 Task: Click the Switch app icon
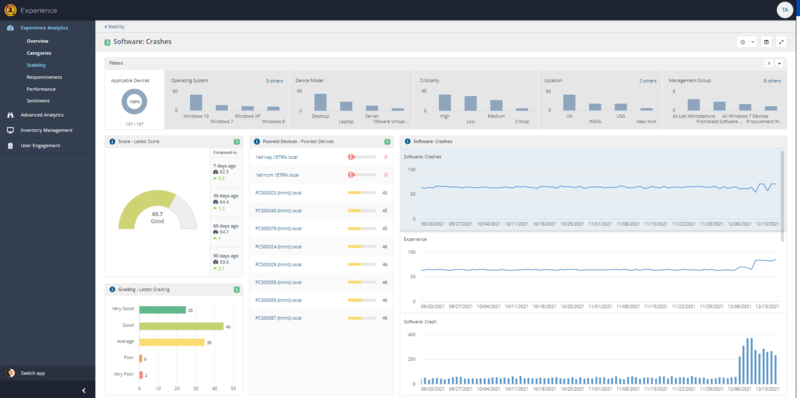[x=10, y=373]
